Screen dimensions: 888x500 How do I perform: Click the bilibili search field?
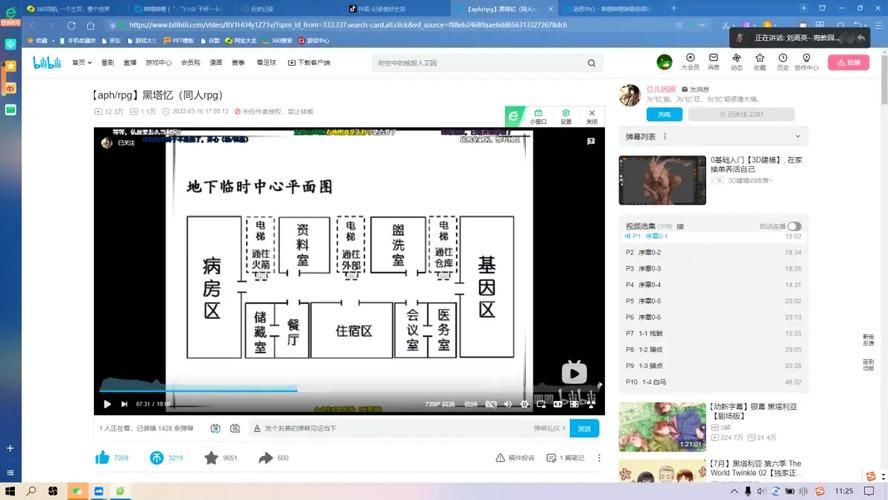pos(479,63)
